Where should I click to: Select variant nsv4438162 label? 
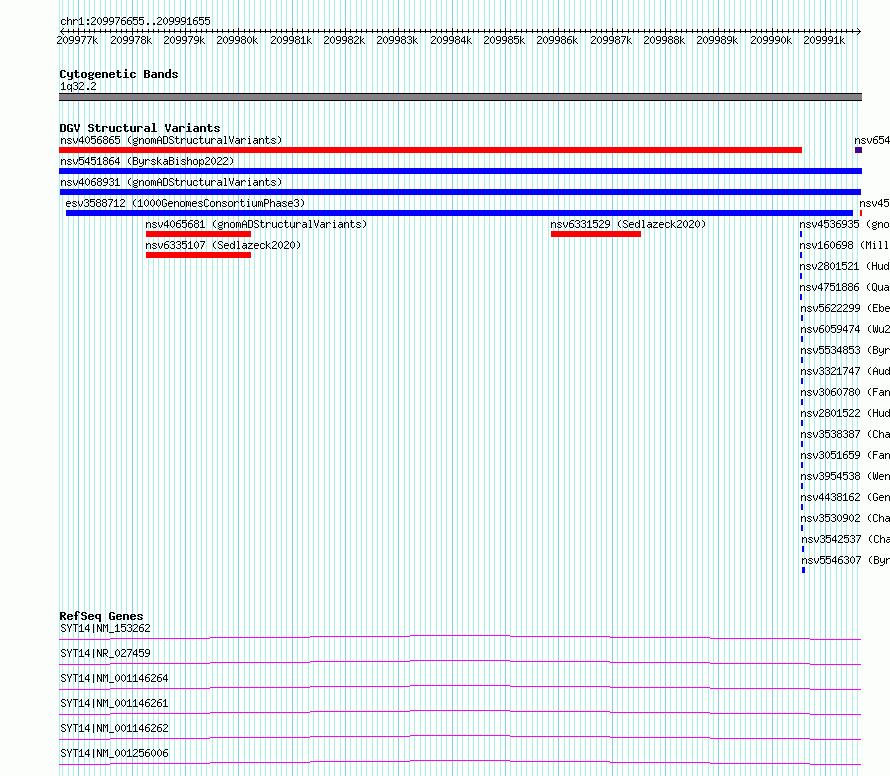[845, 497]
